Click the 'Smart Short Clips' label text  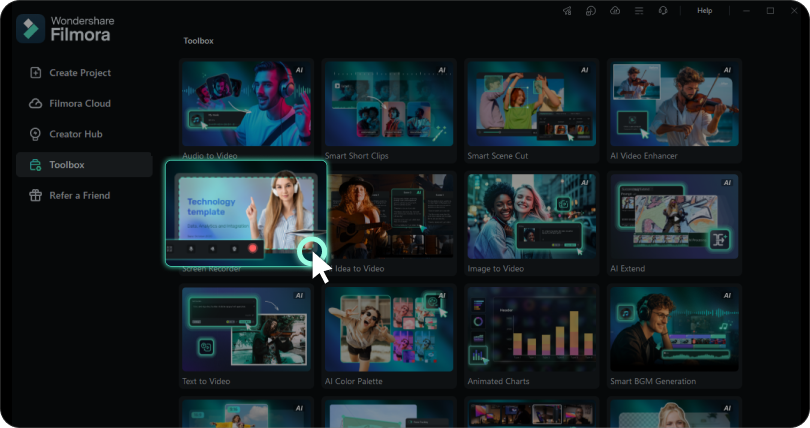point(356,156)
